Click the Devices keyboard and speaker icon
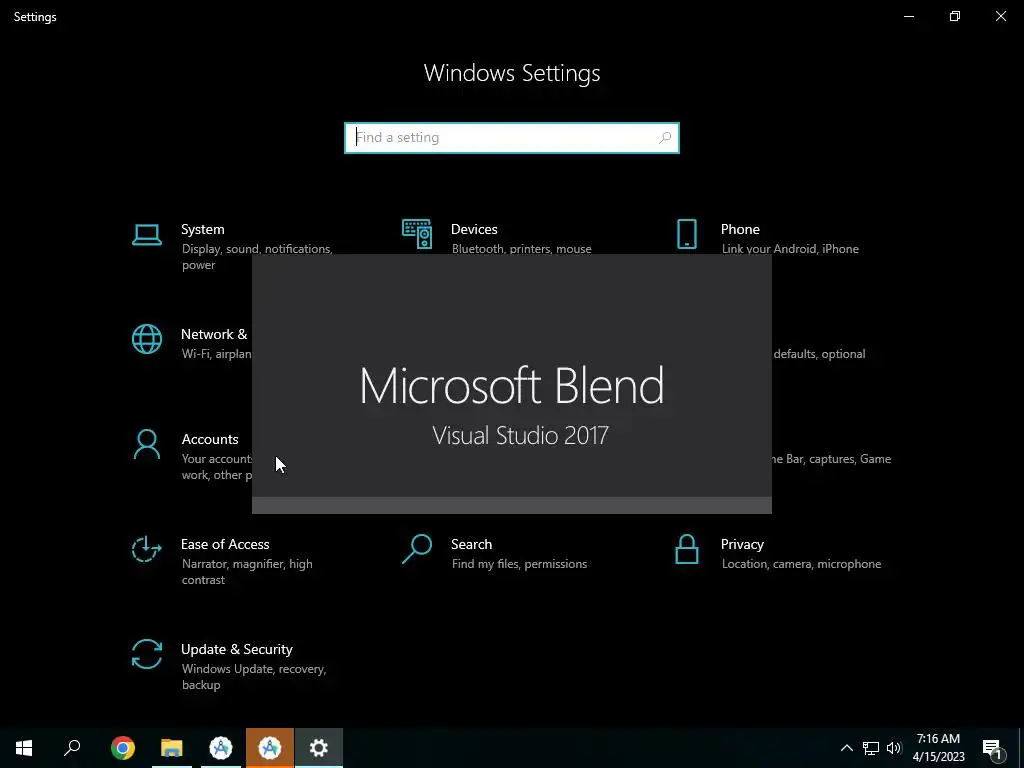Image resolution: width=1024 pixels, height=768 pixels. point(417,234)
